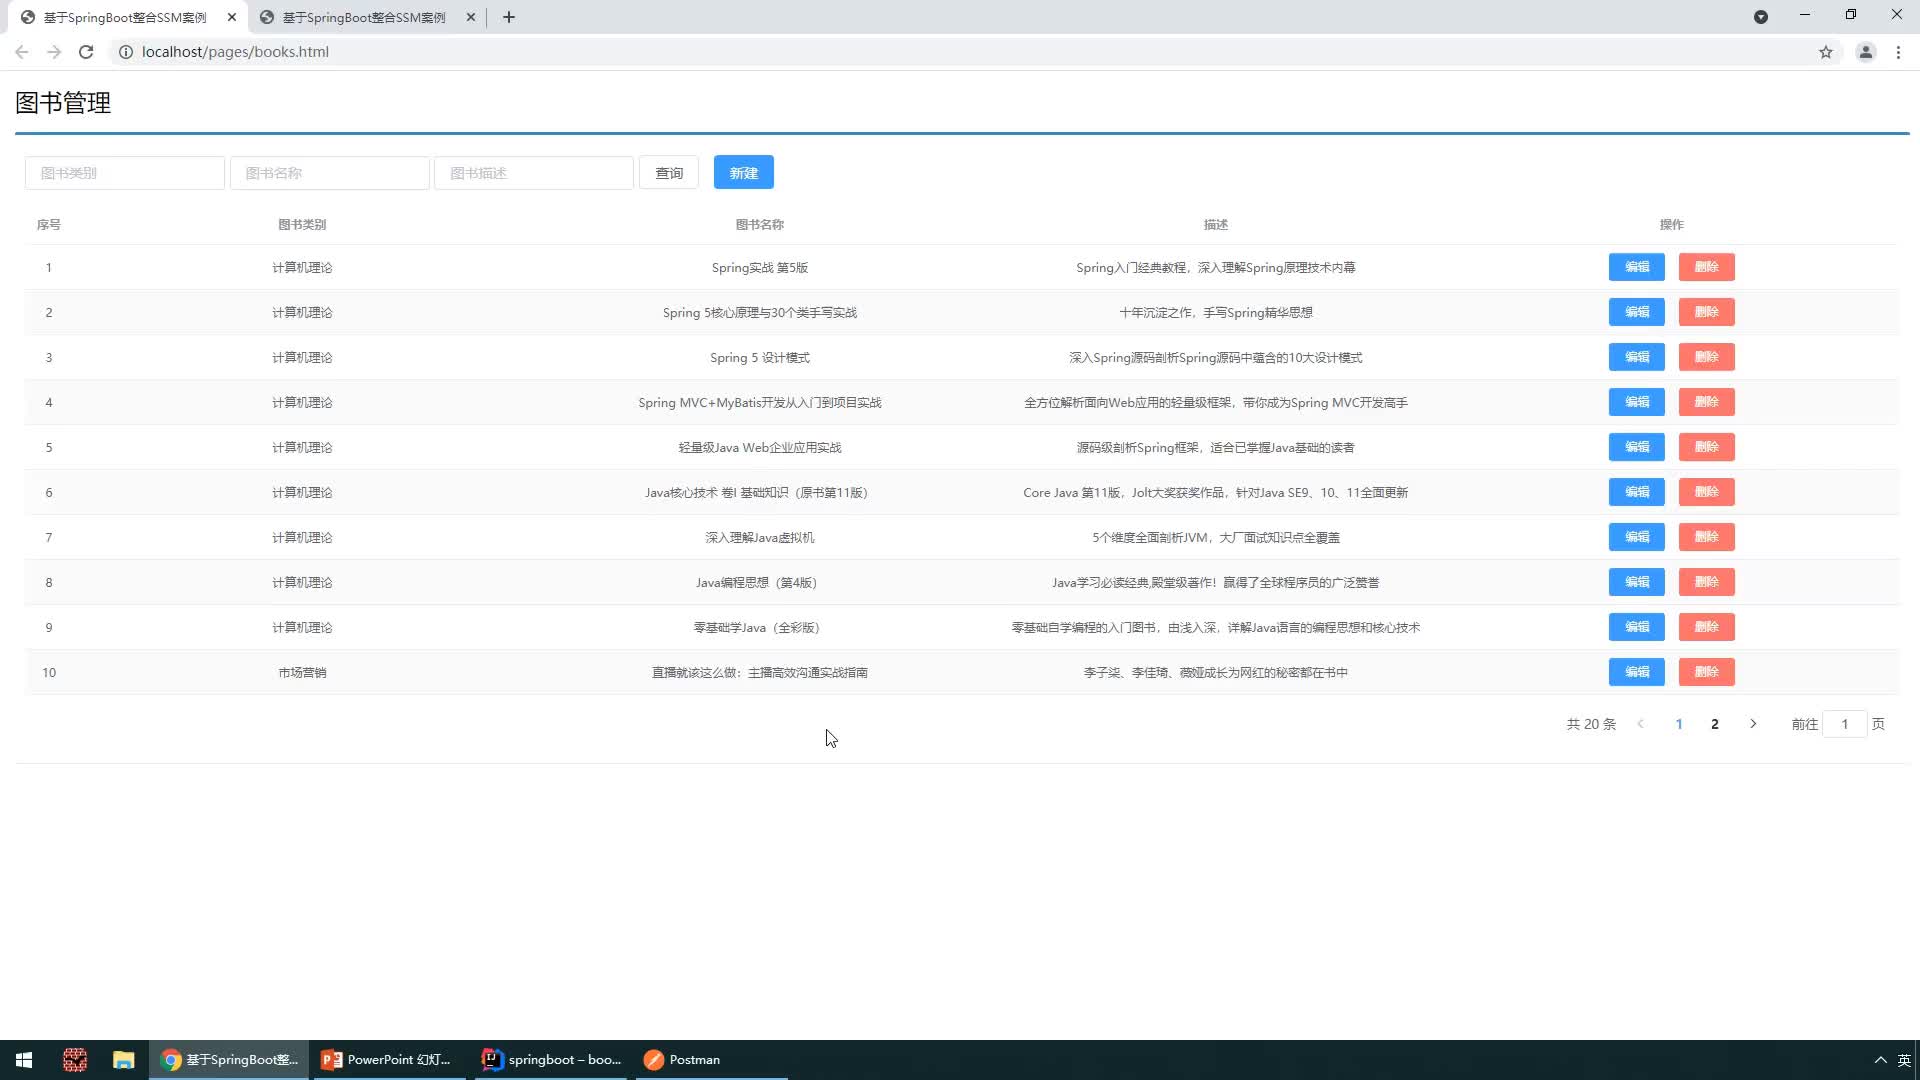Delete row 2 Spring 5核心原理 book
Screen dimensions: 1920x1080
click(x=1707, y=312)
